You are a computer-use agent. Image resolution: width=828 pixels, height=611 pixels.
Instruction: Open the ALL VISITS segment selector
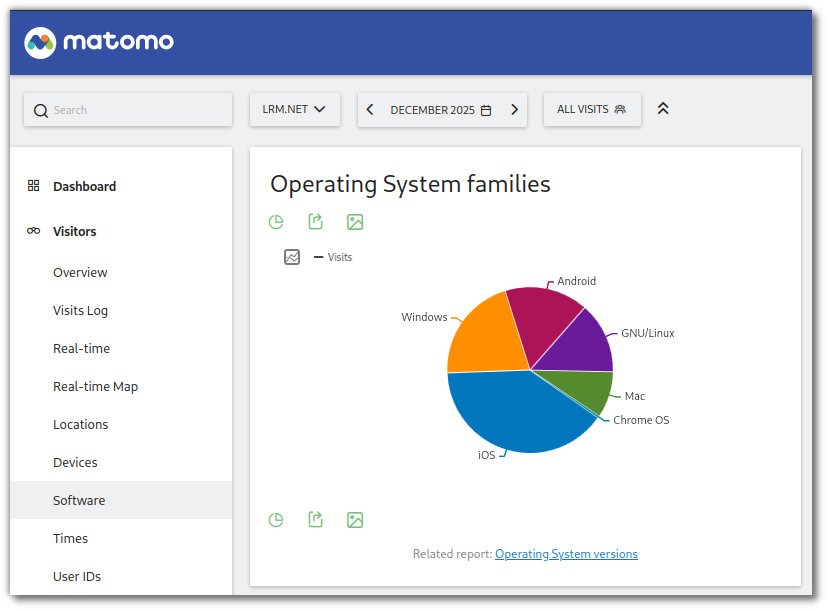[x=592, y=109]
